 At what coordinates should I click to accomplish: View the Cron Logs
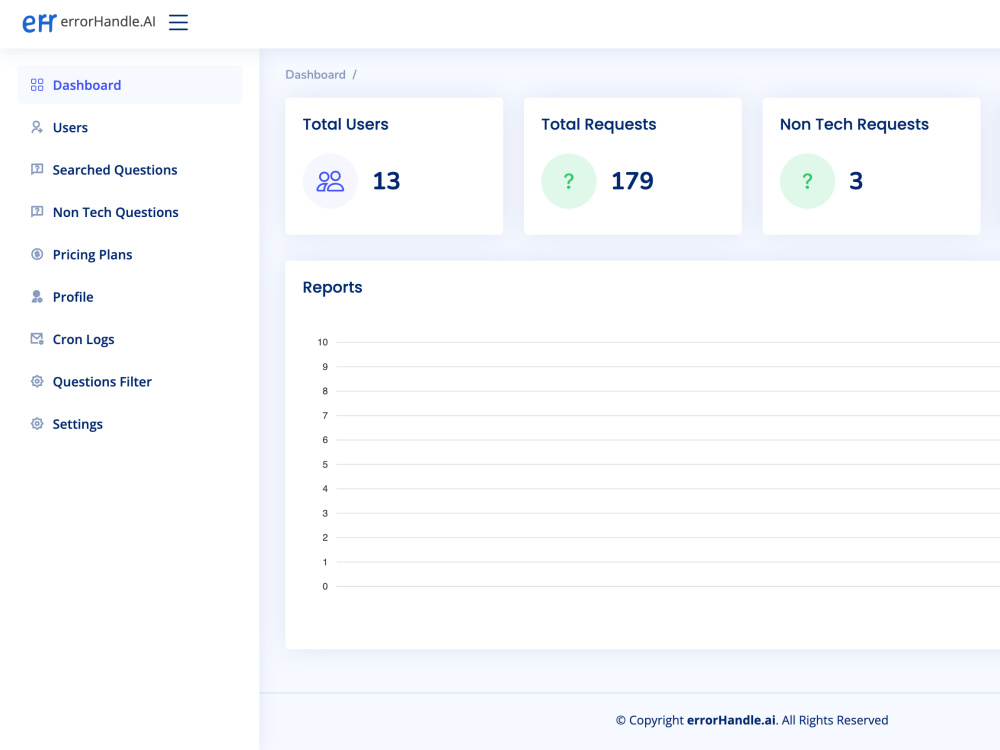pyautogui.click(x=129, y=339)
